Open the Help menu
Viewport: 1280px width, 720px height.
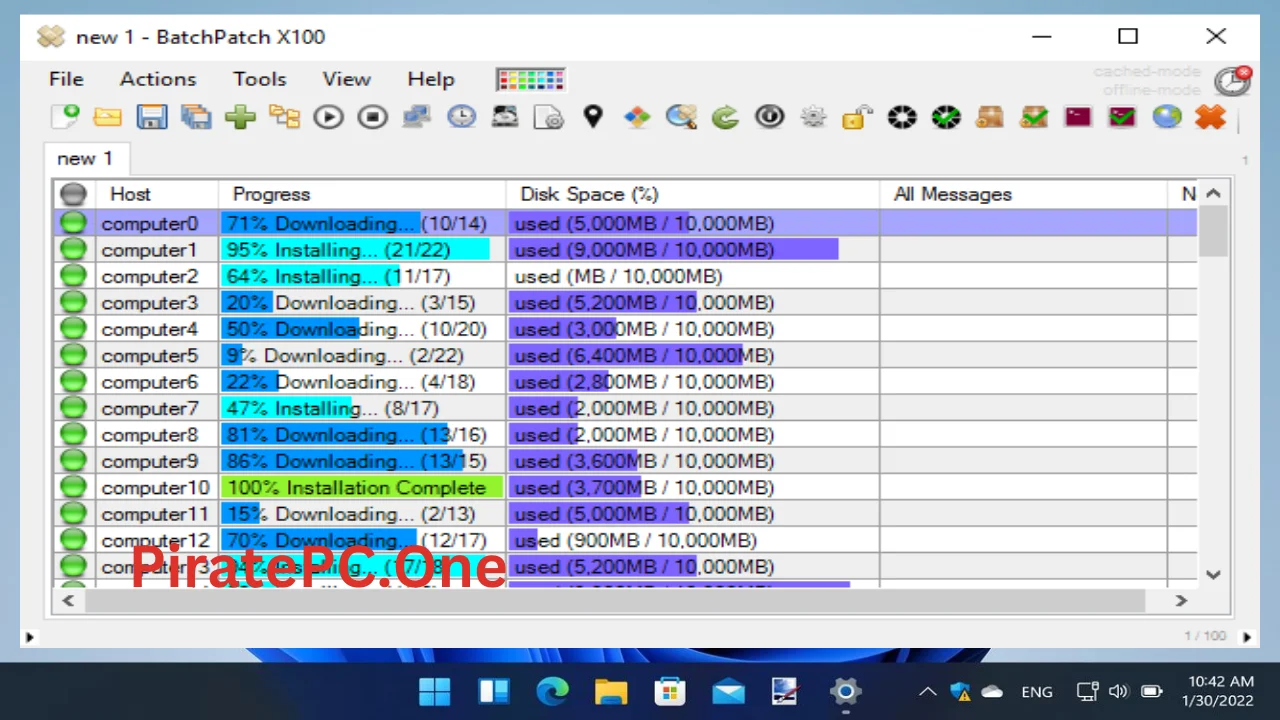click(x=431, y=79)
